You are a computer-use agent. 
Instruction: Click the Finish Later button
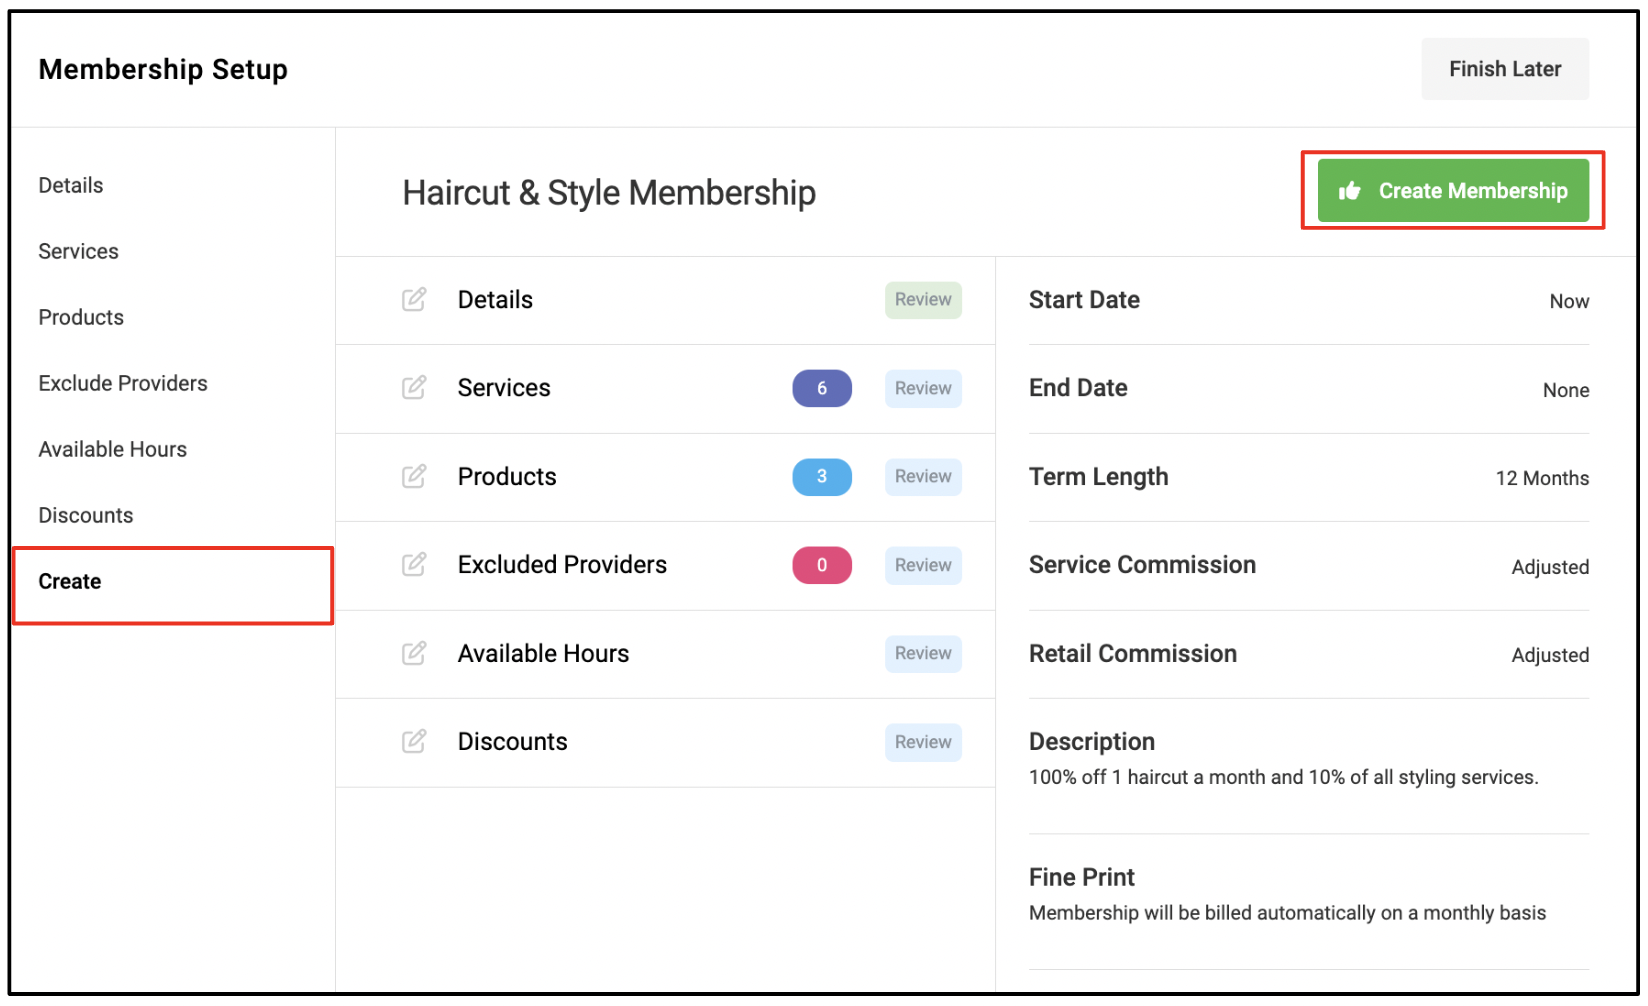(x=1505, y=69)
